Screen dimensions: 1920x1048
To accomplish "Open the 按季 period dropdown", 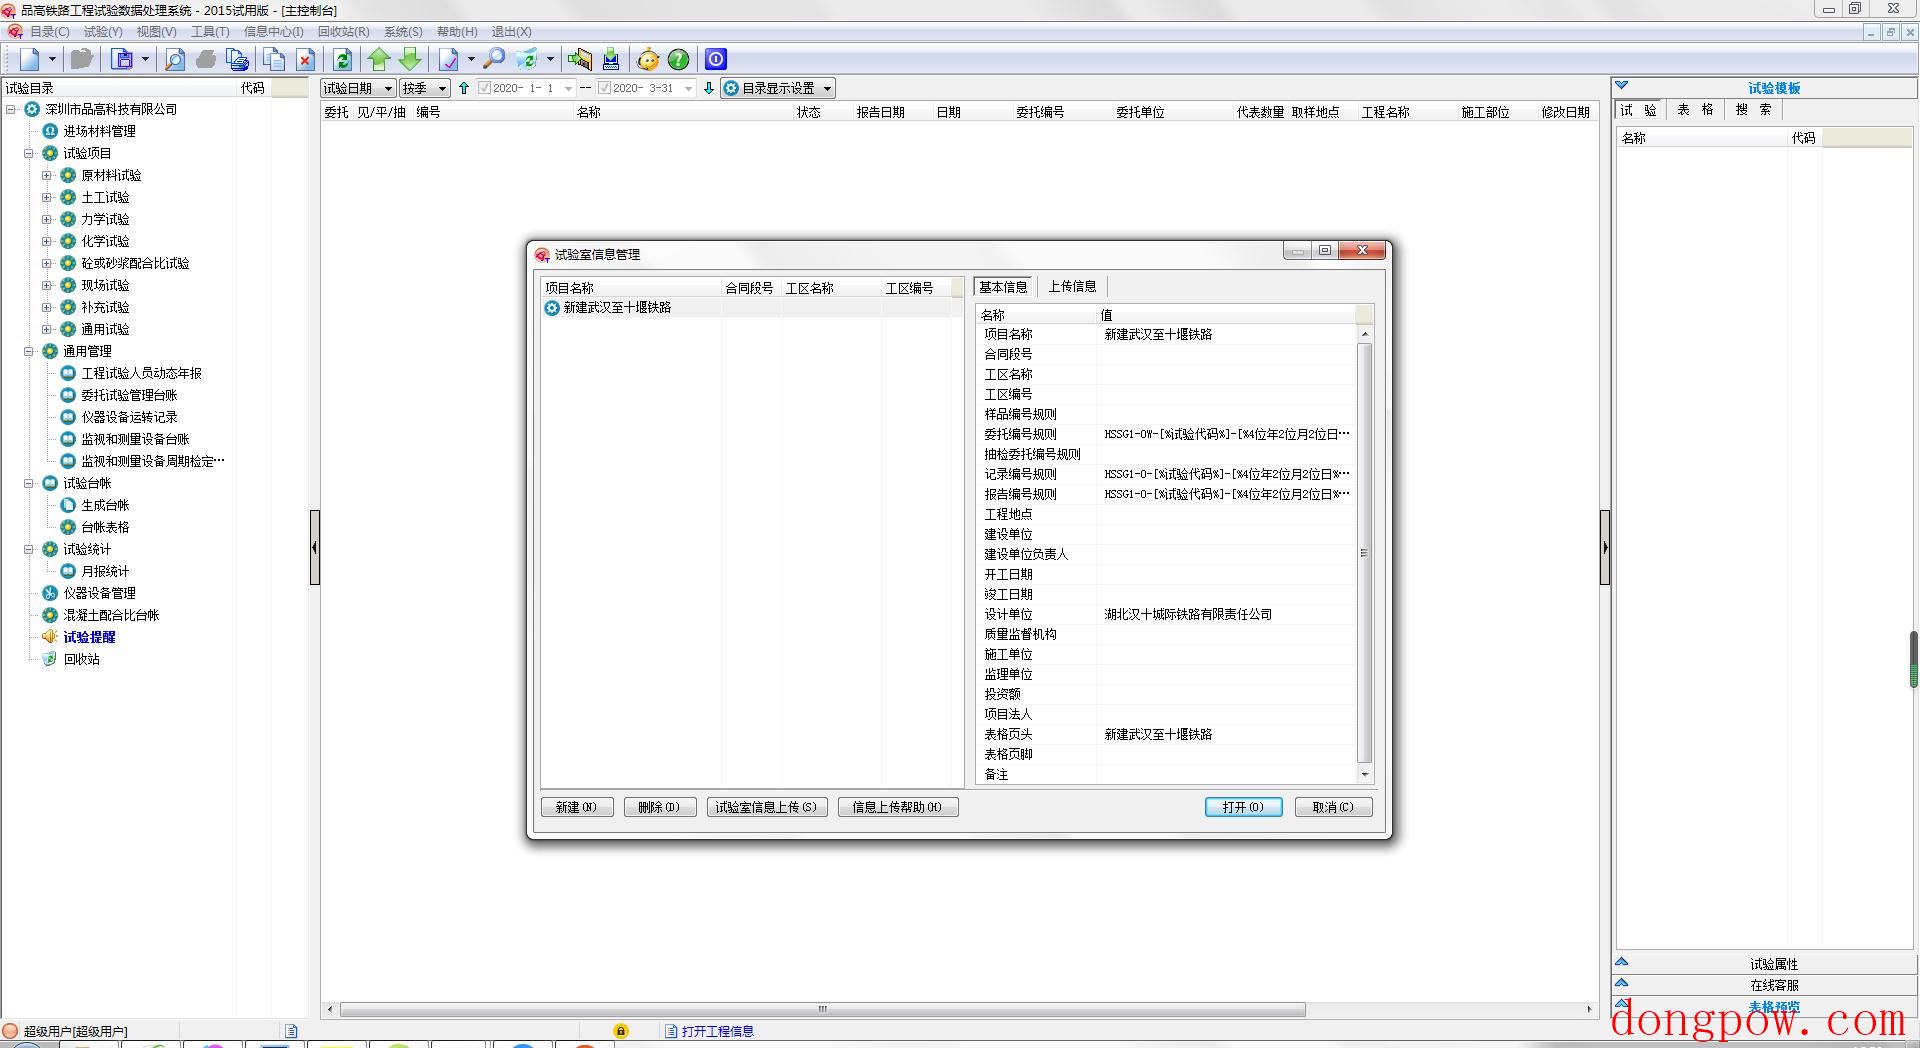I will (x=425, y=88).
